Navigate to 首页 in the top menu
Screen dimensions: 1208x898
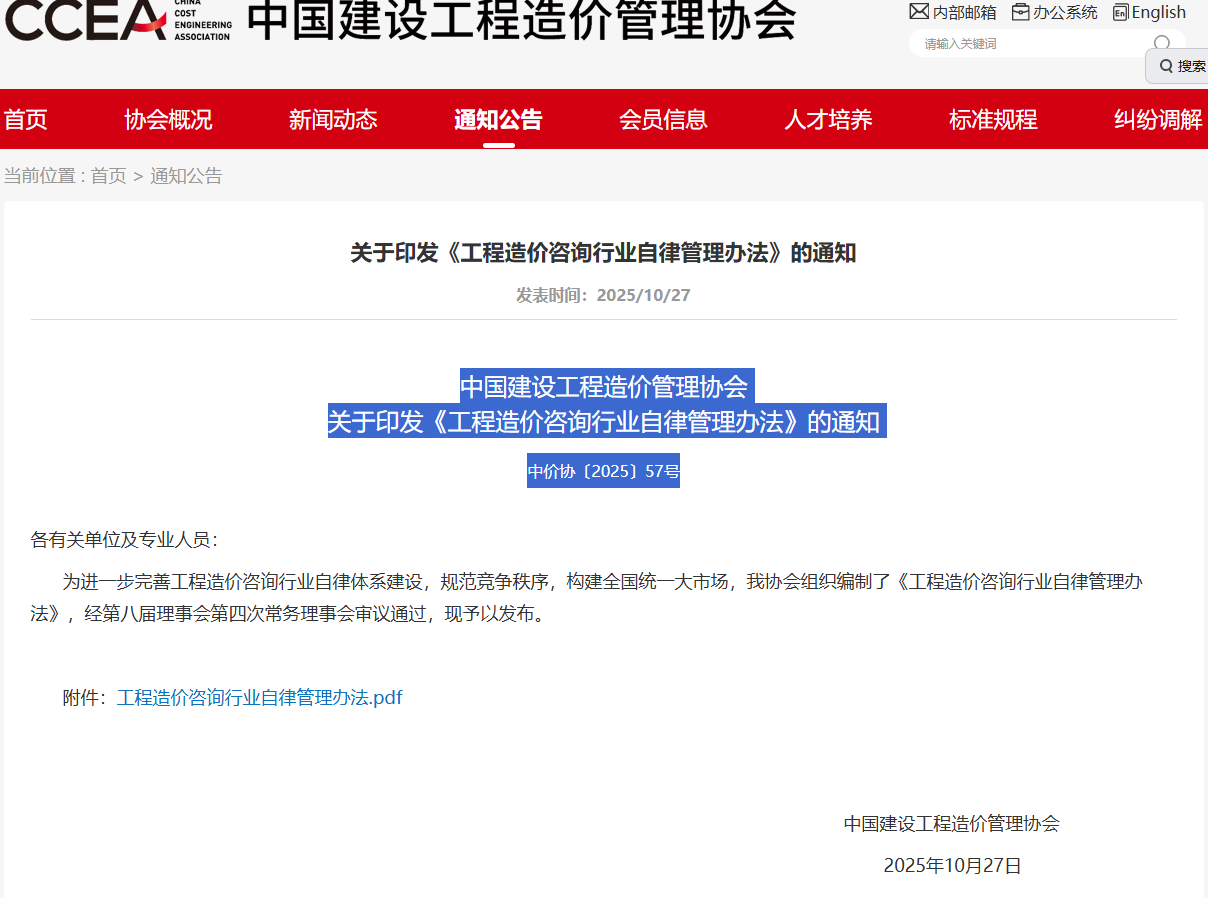[25, 119]
